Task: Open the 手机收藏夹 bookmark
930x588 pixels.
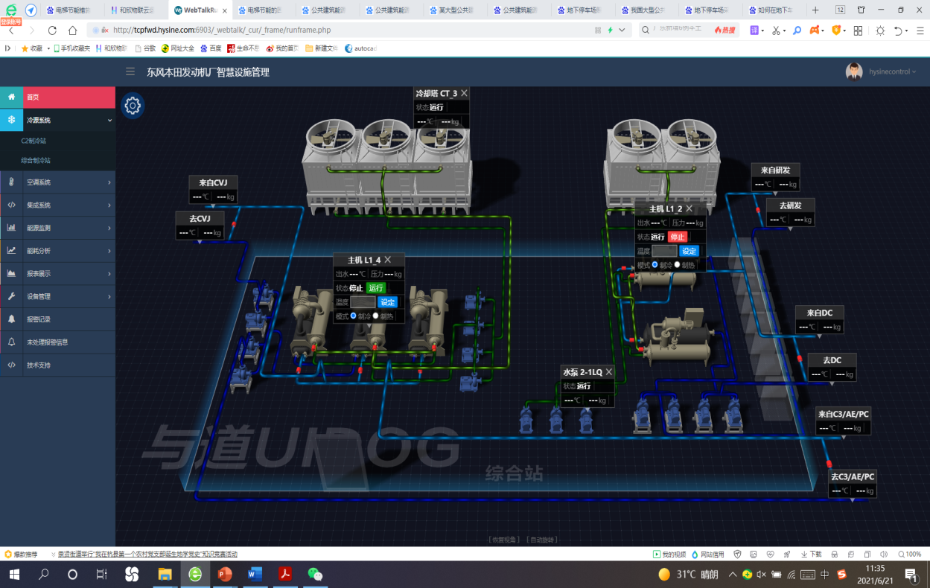Action: pos(71,49)
